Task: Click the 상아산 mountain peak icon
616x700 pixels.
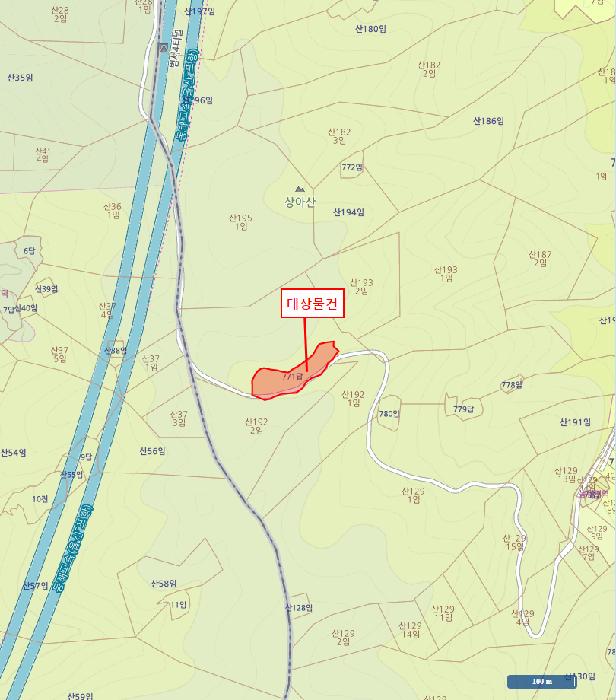Action: pos(300,189)
